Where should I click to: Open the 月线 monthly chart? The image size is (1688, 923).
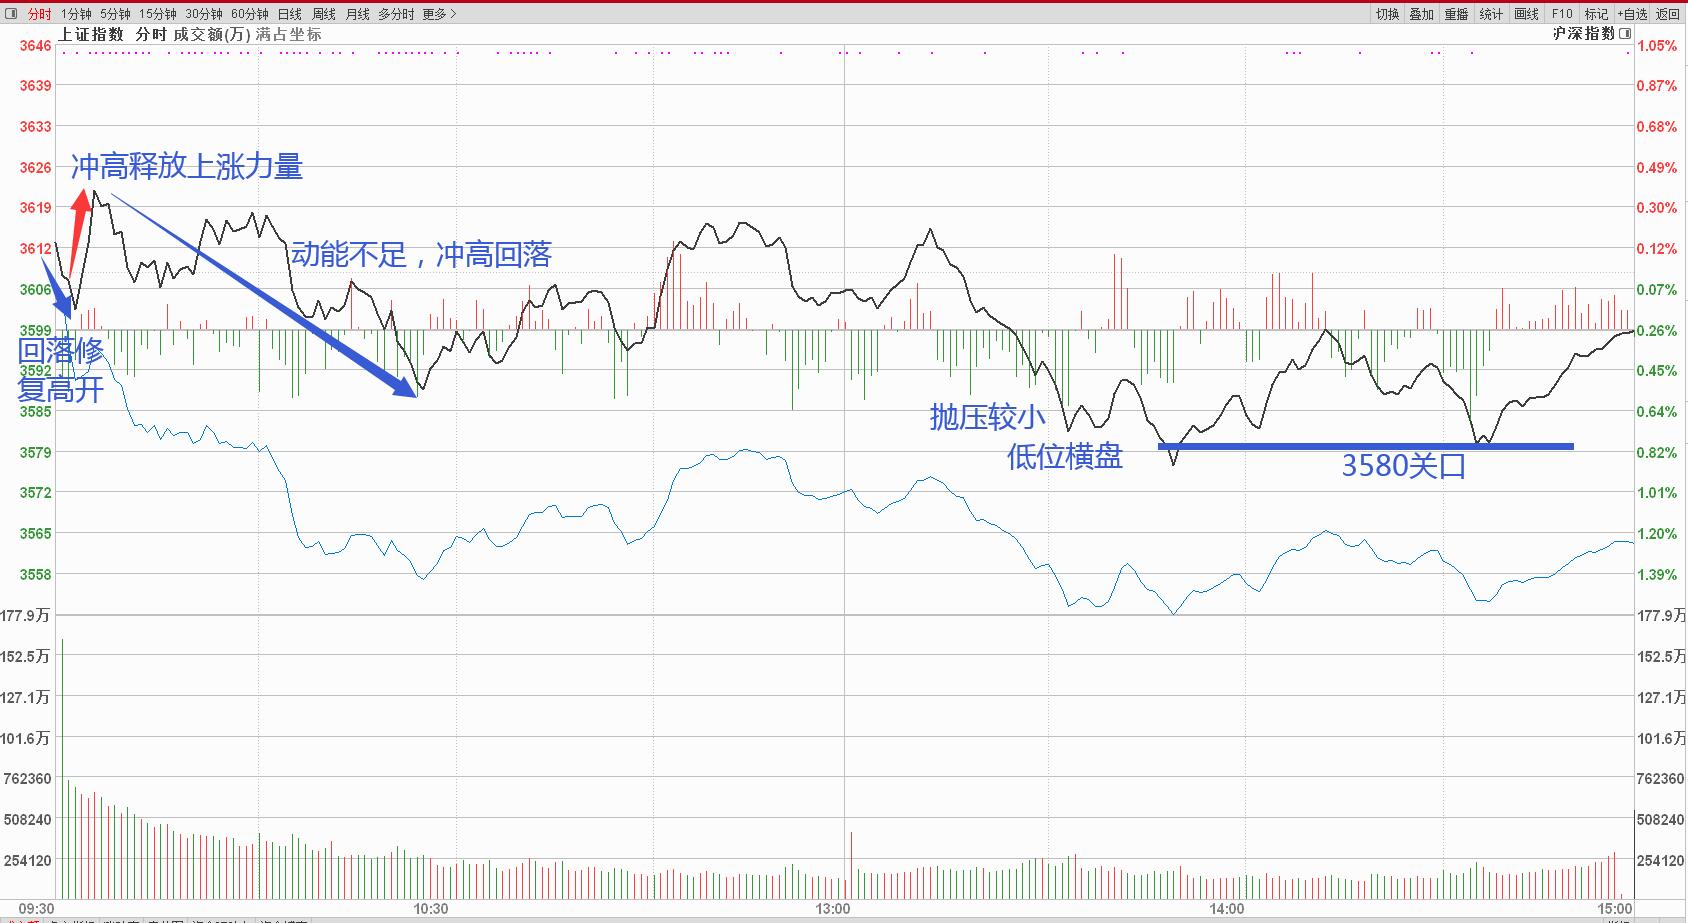point(357,14)
